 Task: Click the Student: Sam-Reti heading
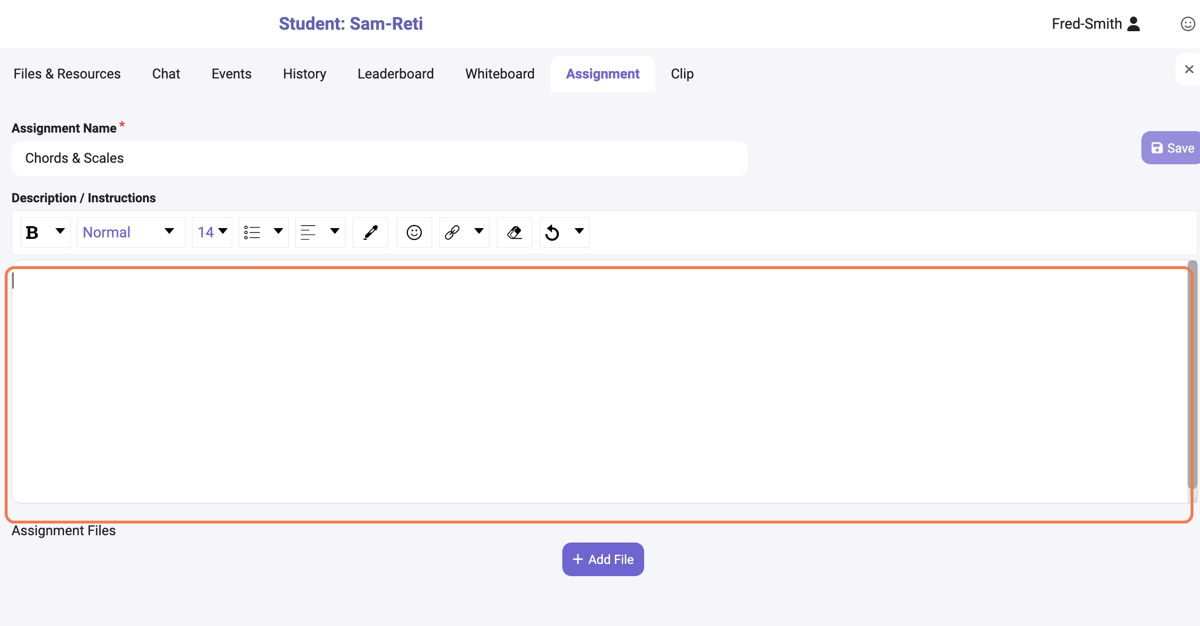pyautogui.click(x=351, y=24)
